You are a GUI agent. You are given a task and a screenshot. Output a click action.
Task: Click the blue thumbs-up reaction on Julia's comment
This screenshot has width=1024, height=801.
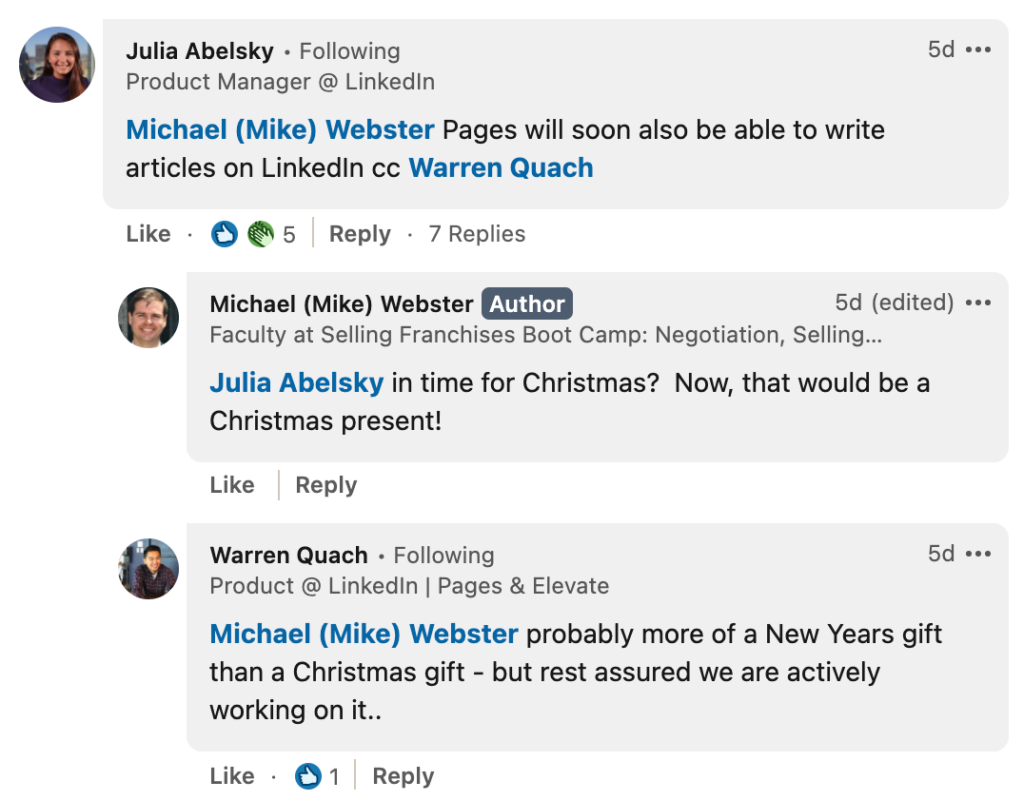(x=224, y=234)
